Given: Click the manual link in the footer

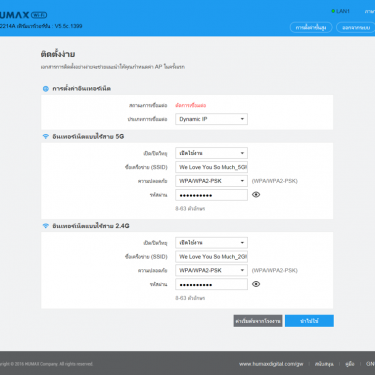Looking at the screenshot, I should click(350, 364).
